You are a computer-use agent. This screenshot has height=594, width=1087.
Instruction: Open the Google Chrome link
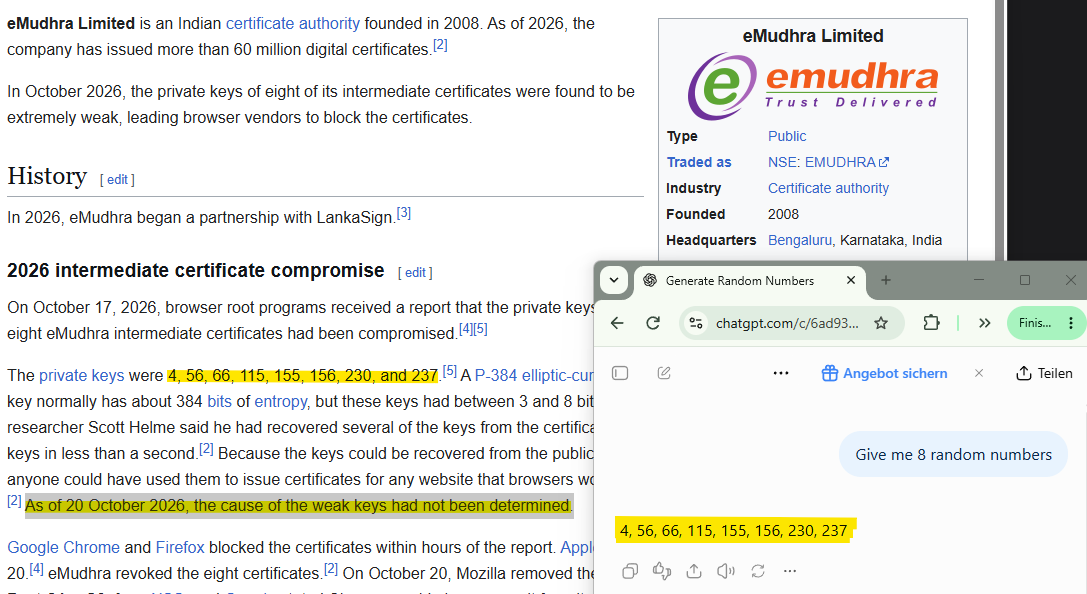(x=63, y=548)
